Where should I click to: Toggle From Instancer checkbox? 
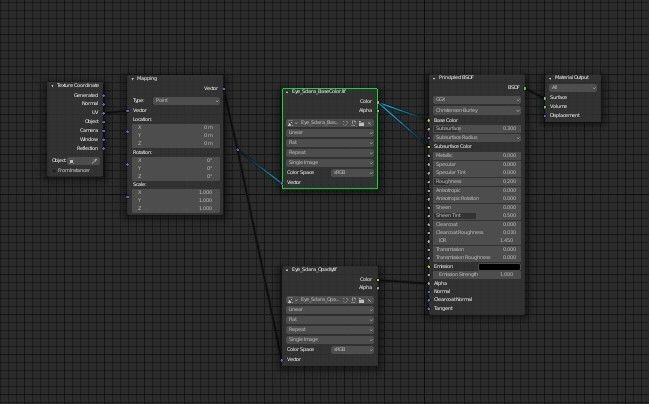coord(53,170)
